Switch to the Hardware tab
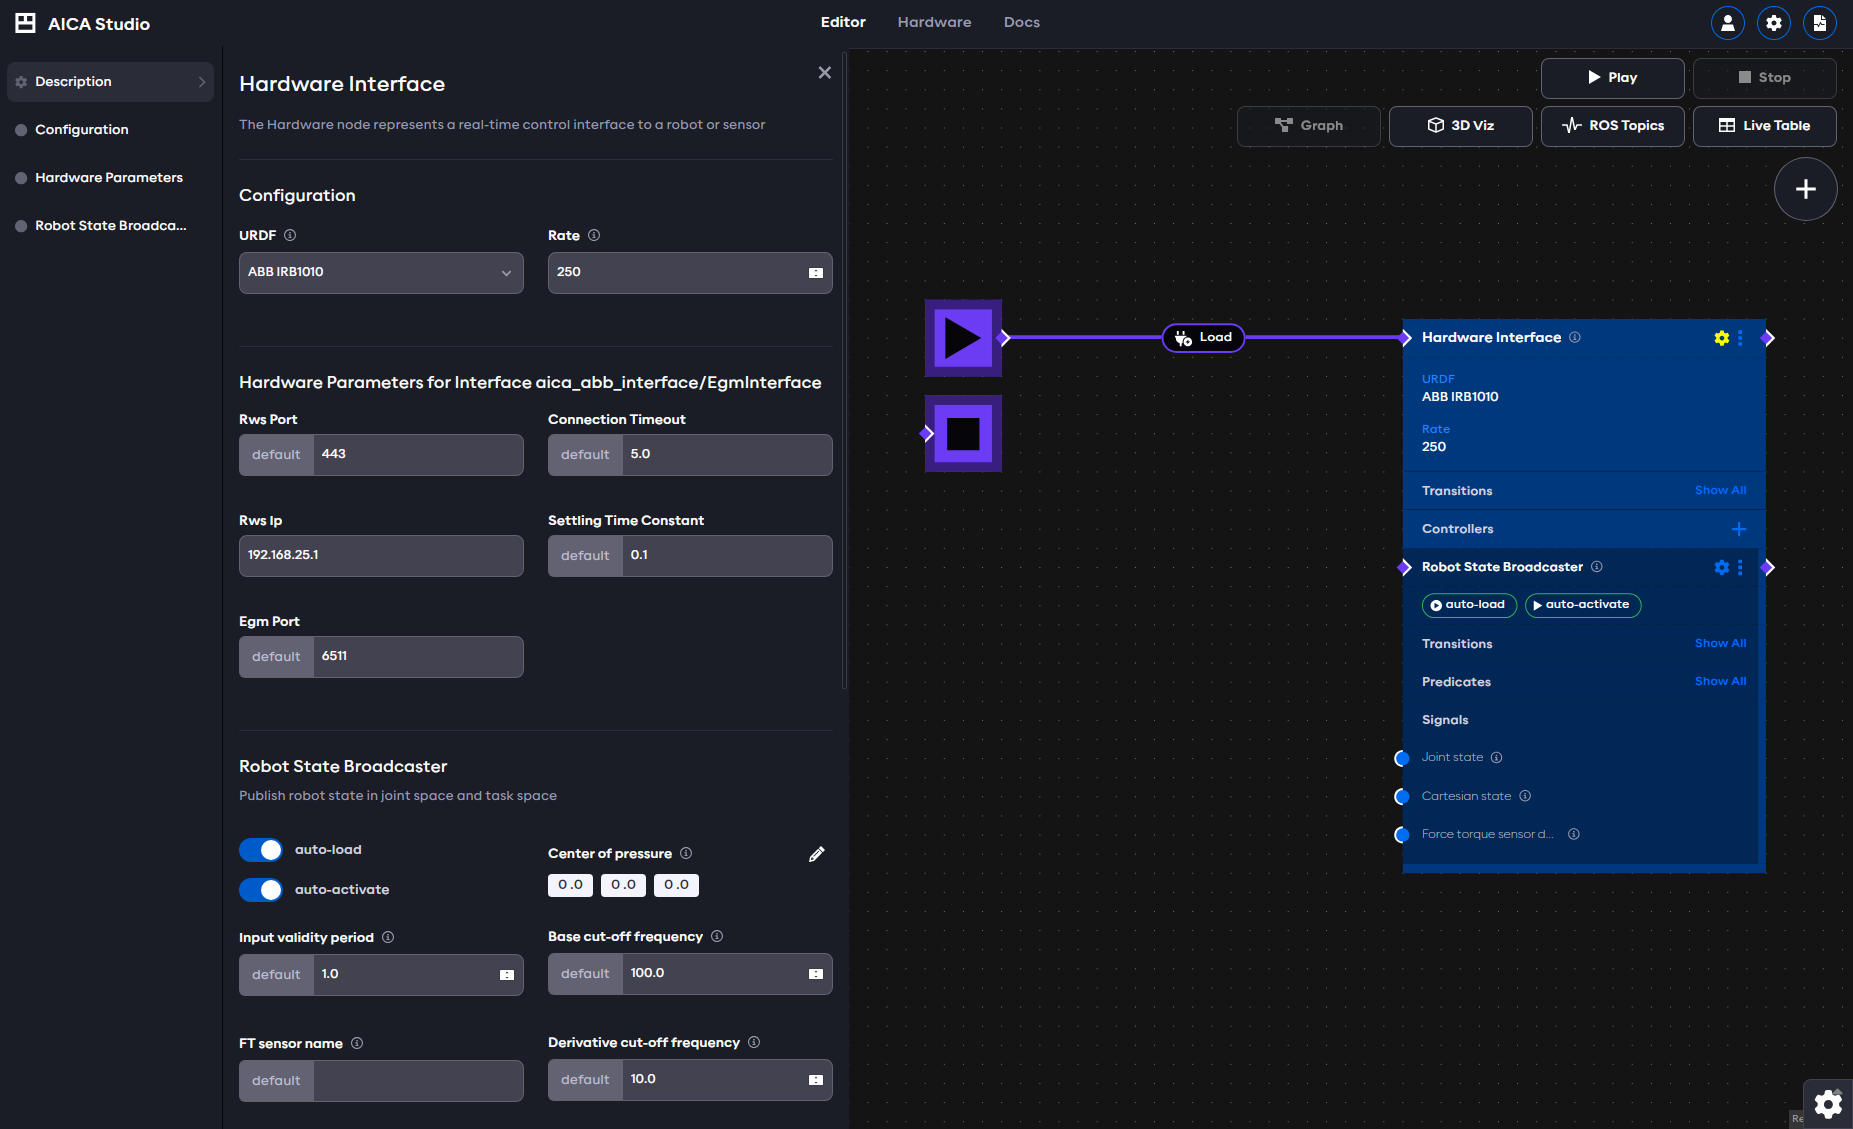Viewport: 1853px width, 1129px height. point(934,22)
